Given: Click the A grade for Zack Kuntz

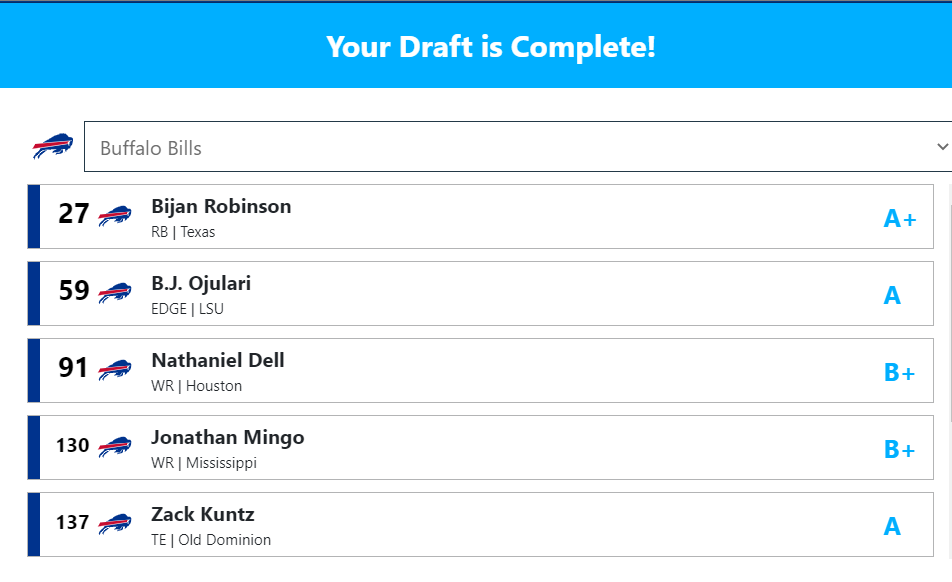Looking at the screenshot, I should pyautogui.click(x=892, y=527).
